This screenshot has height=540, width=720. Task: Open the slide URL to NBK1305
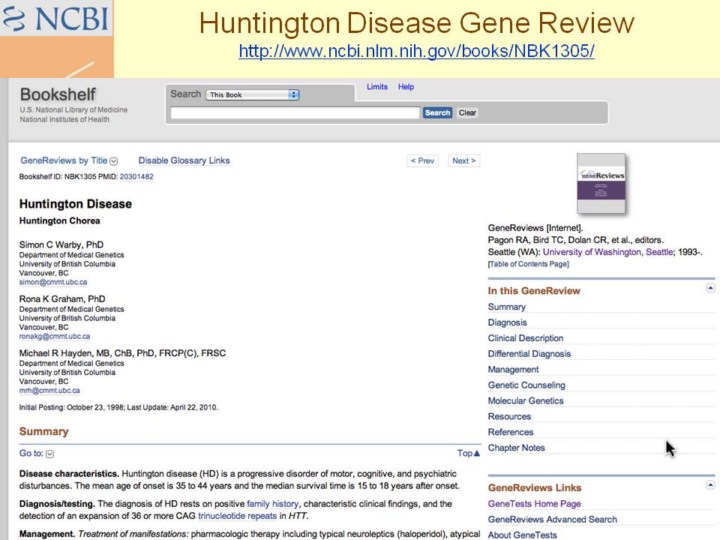click(x=416, y=51)
